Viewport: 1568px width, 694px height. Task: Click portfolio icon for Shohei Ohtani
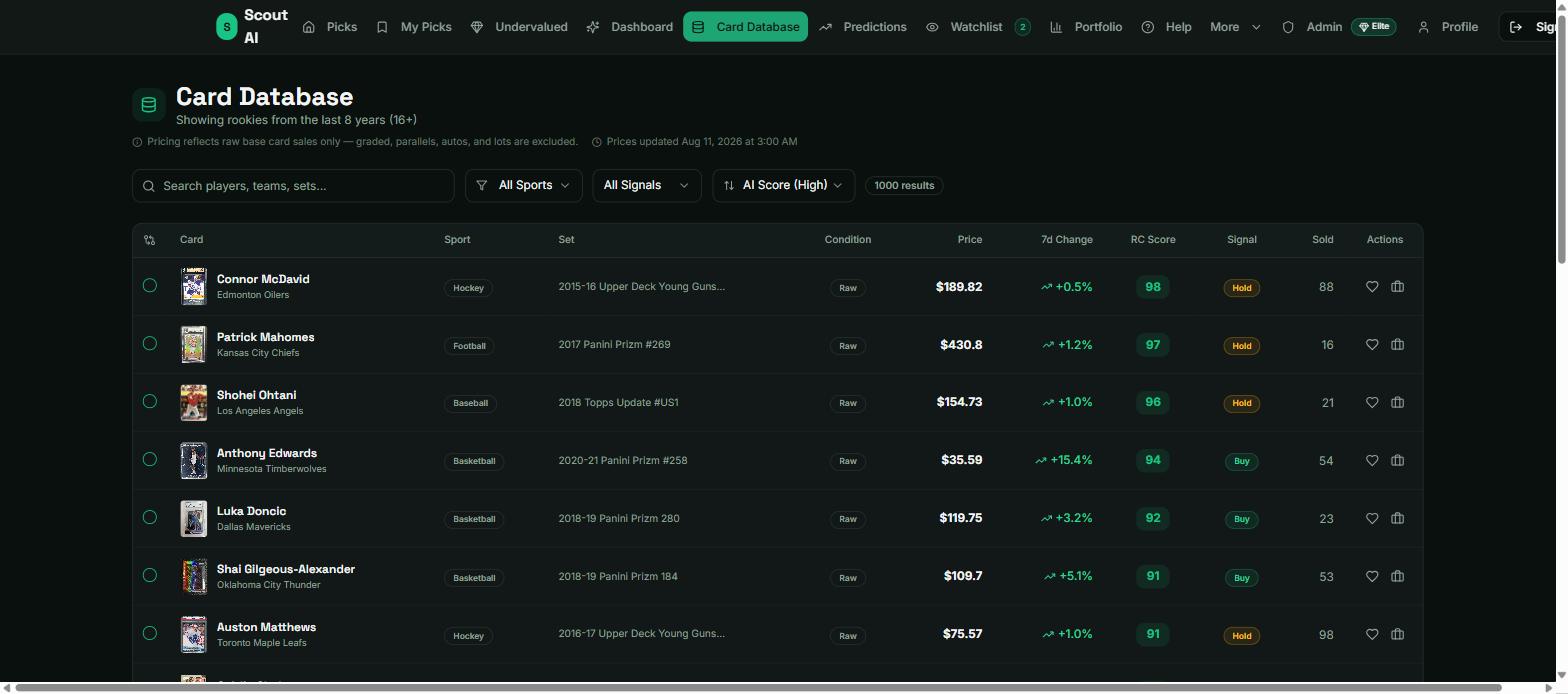coord(1398,403)
